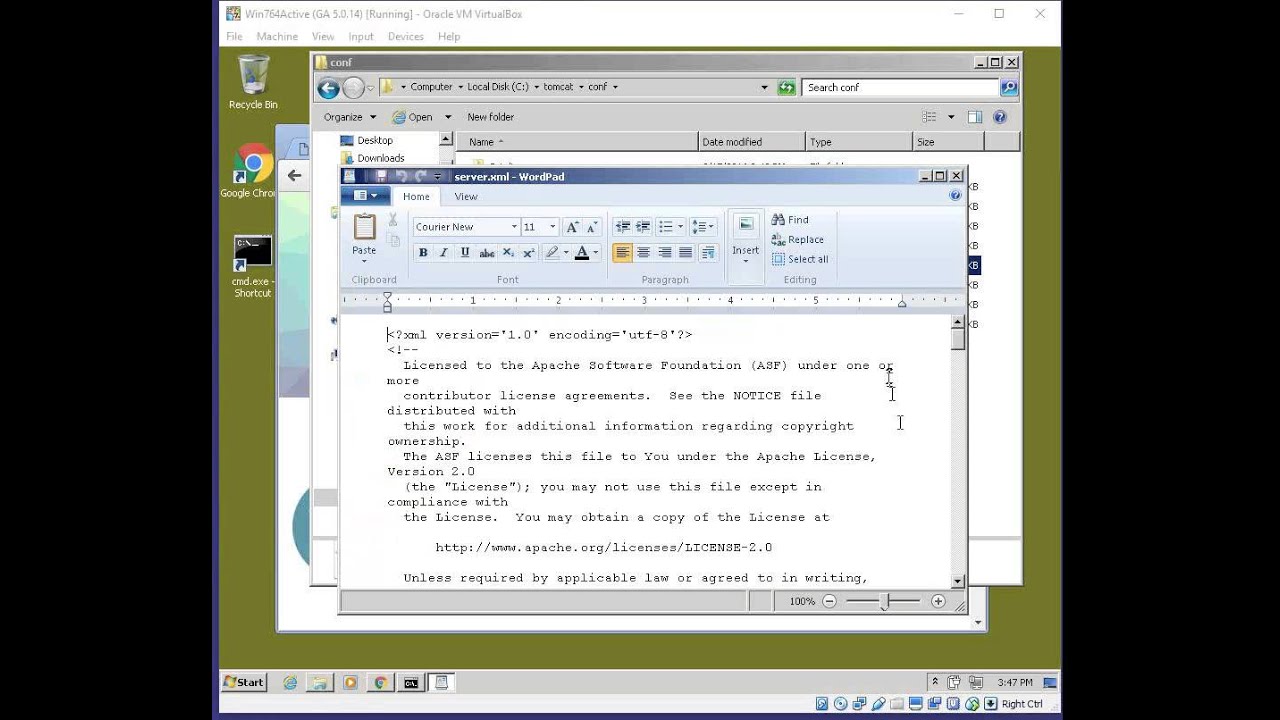Toggle bold formatting
Viewport: 1280px width, 720px height.
coord(423,253)
